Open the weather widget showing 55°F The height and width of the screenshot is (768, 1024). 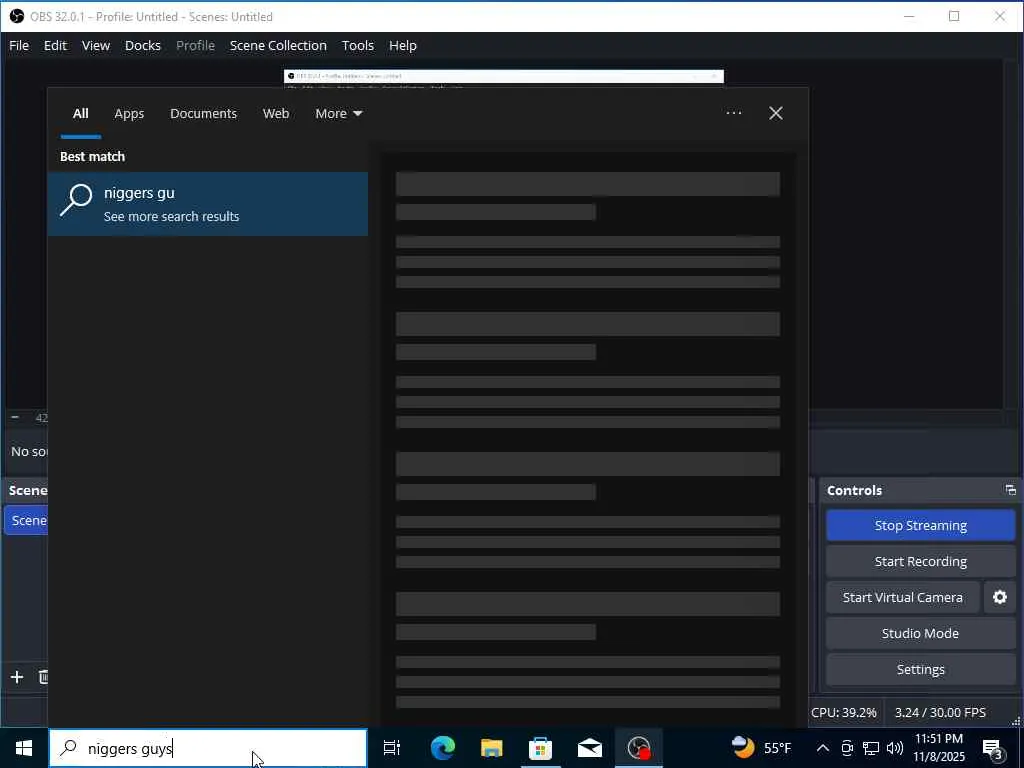point(761,748)
